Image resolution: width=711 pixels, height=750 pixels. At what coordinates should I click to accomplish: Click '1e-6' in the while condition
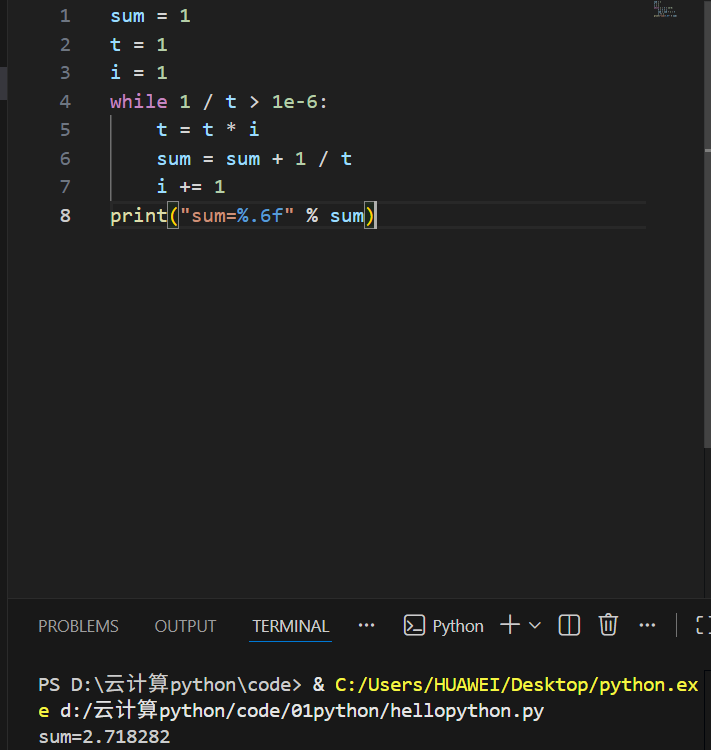click(x=294, y=101)
